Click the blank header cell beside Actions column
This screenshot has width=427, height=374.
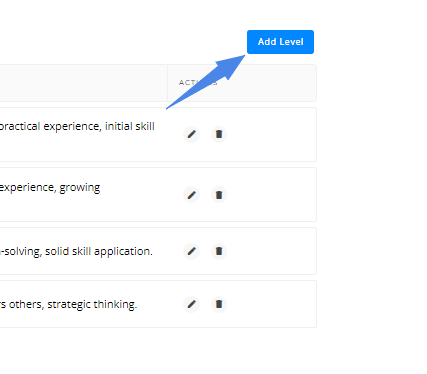[83, 83]
